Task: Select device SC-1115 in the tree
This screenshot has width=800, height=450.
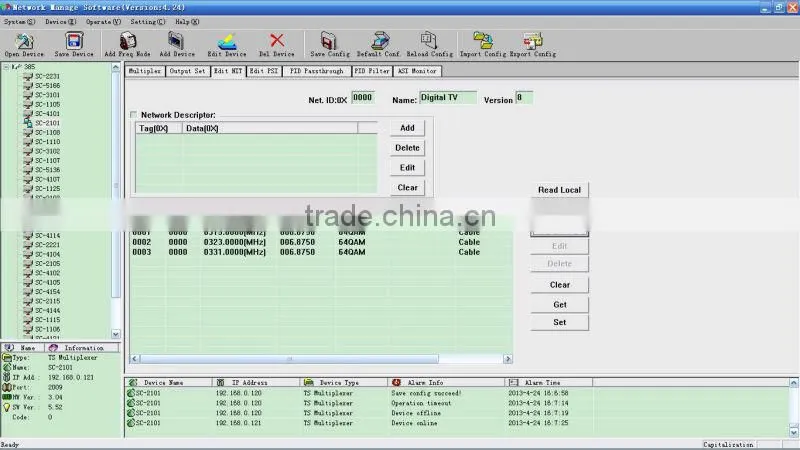Action: click(x=47, y=320)
